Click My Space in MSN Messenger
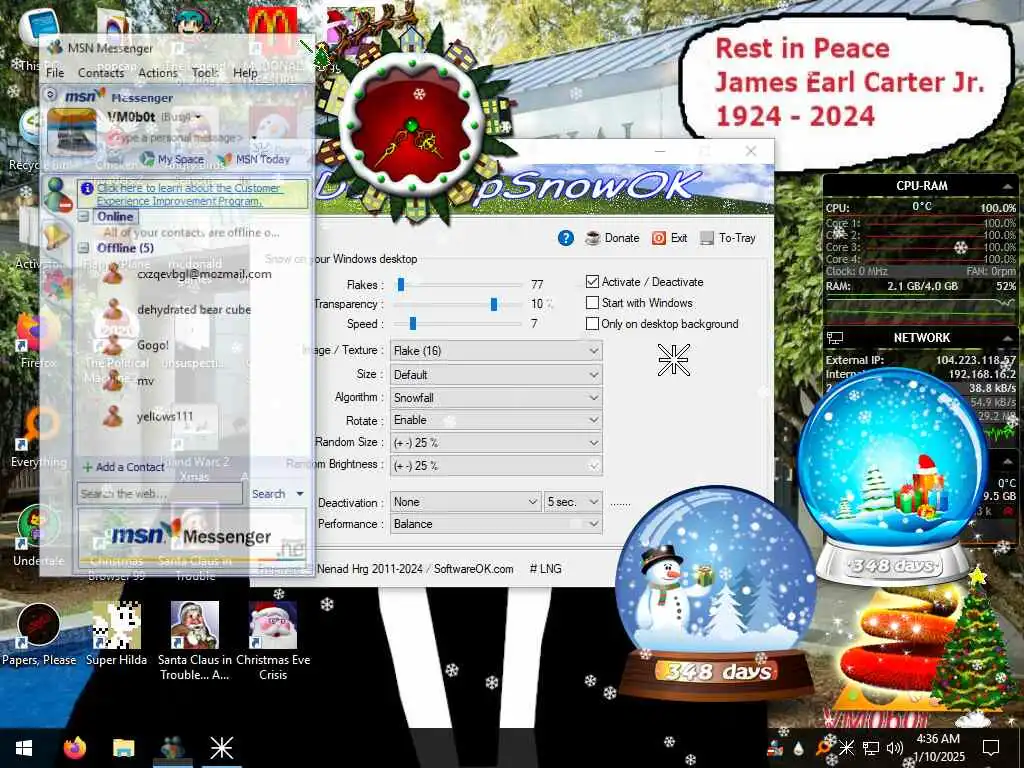Image resolution: width=1024 pixels, height=768 pixels. click(173, 159)
